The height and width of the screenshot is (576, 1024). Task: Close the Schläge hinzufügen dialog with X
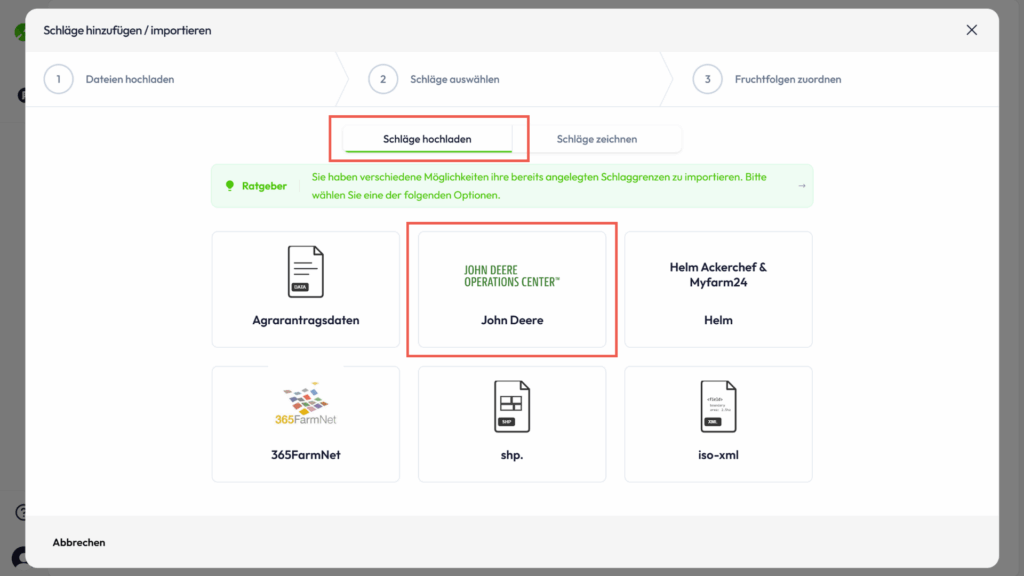(971, 30)
